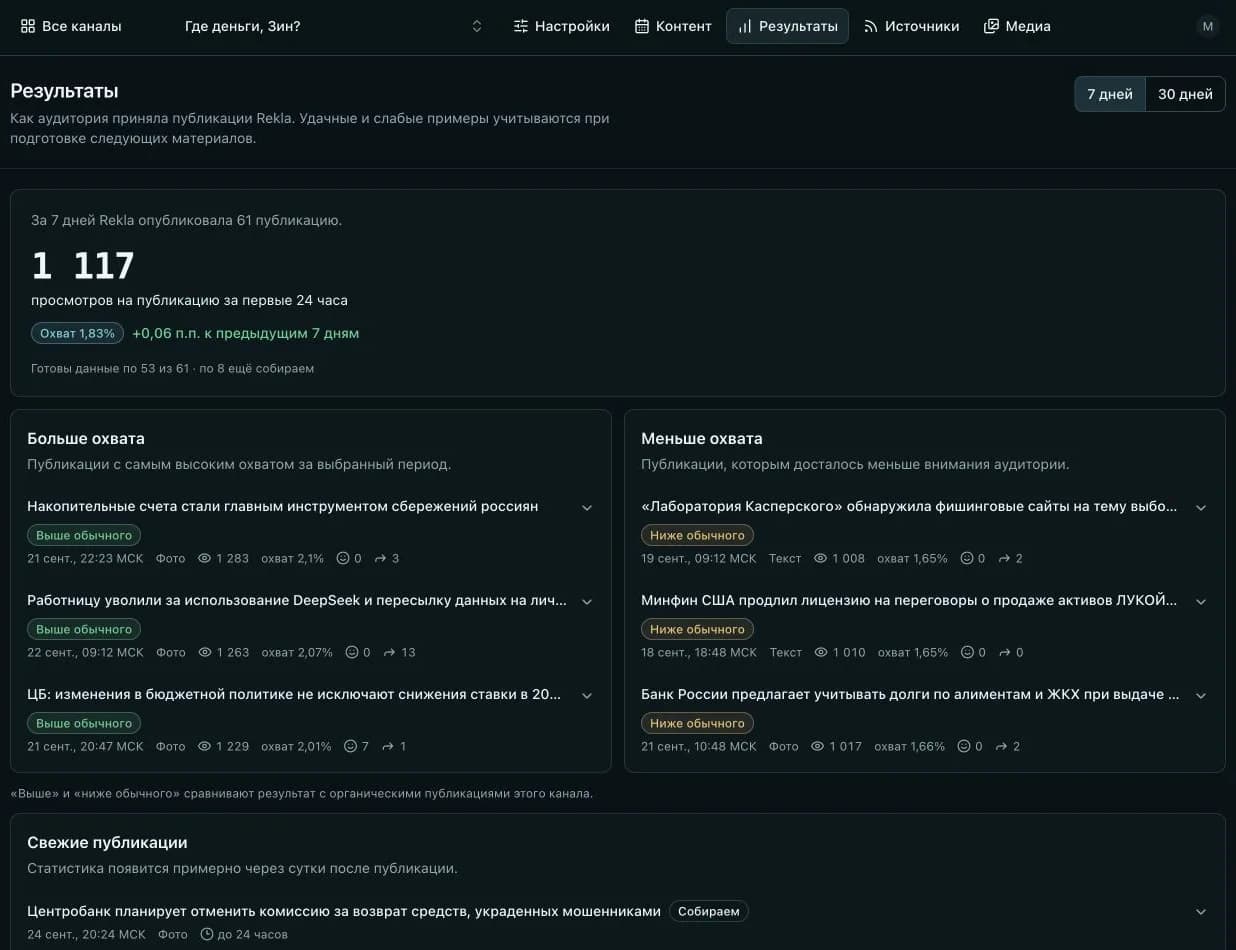1236x950 pixels.
Task: Expand Банк России предлагает учитывать долги row
Action: [x=1201, y=695]
